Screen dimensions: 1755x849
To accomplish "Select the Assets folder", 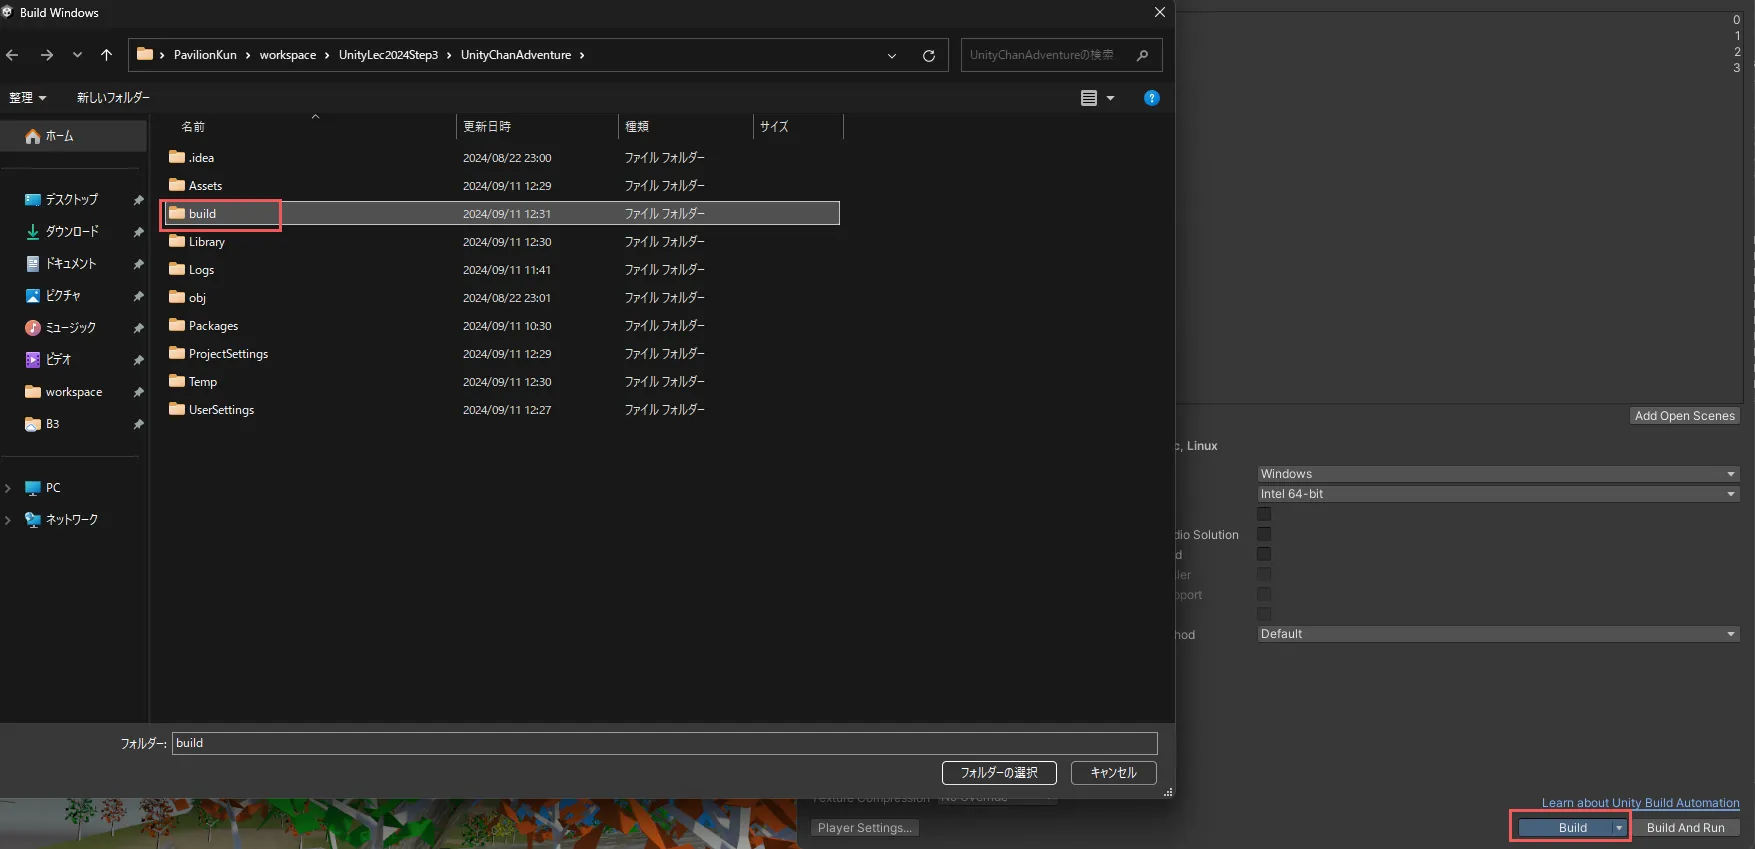I will point(205,186).
